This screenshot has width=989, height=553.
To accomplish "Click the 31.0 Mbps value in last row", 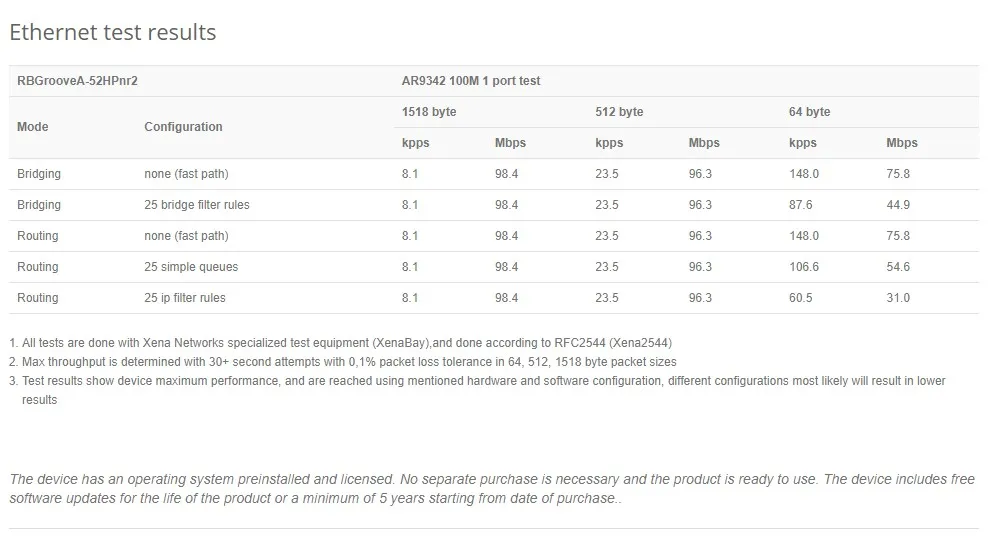I will click(898, 298).
